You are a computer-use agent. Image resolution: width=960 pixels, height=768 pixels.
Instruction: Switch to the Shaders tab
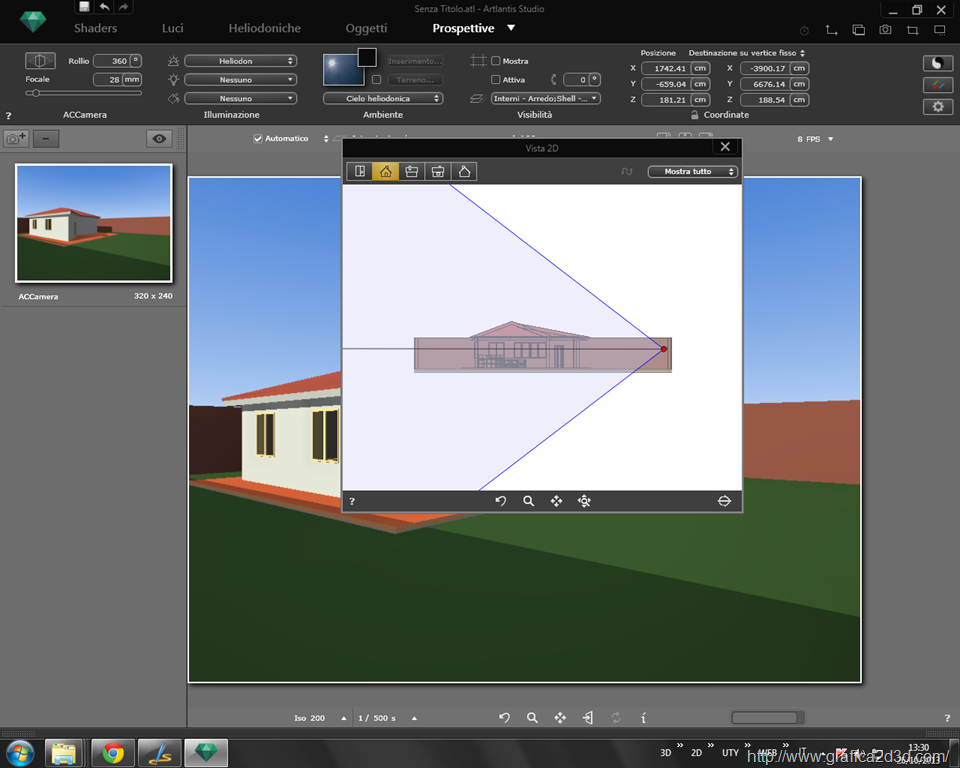click(95, 28)
